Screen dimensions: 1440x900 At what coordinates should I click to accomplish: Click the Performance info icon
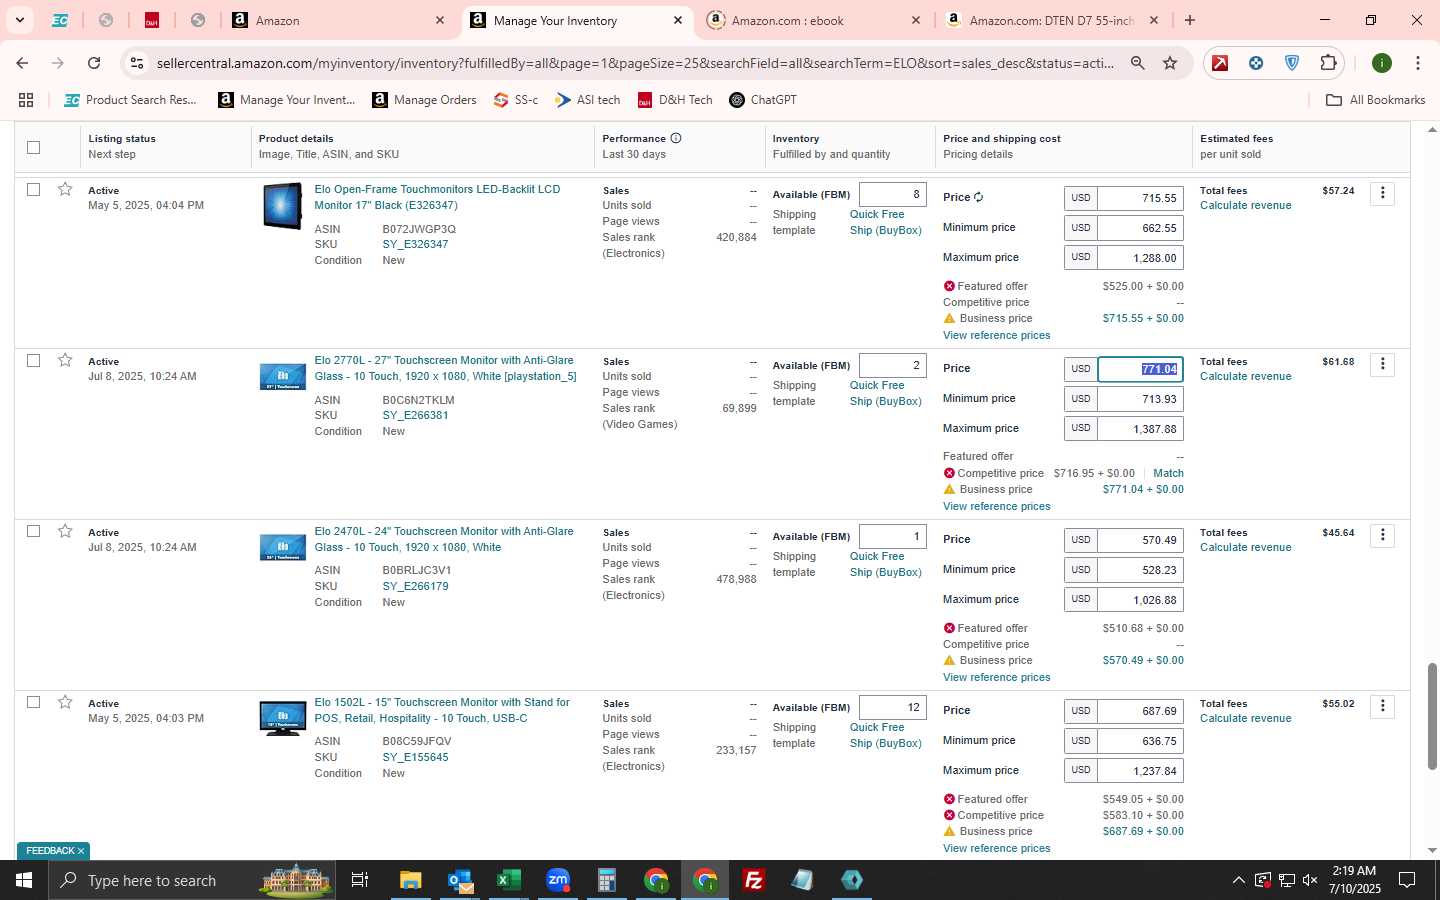tap(676, 138)
